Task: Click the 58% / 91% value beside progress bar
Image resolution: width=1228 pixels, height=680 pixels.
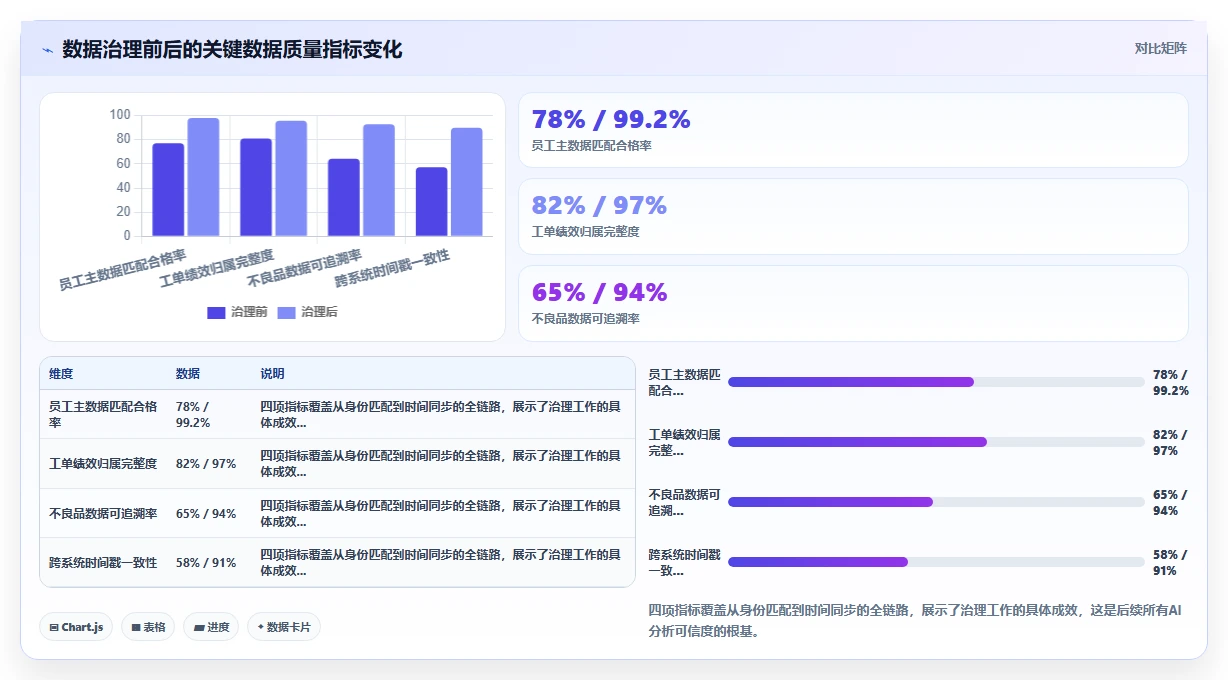Action: pyautogui.click(x=1170, y=562)
